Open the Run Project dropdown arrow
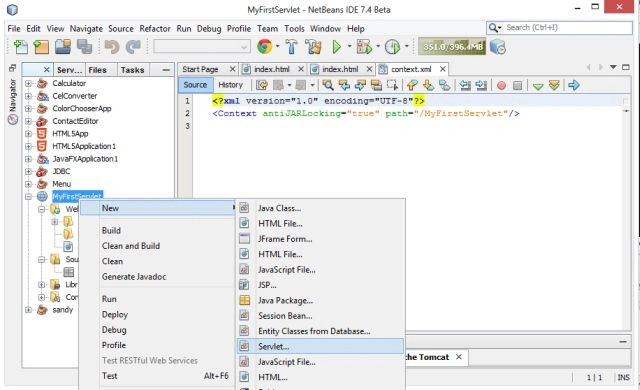This screenshot has width=640, height=390. coord(349,46)
